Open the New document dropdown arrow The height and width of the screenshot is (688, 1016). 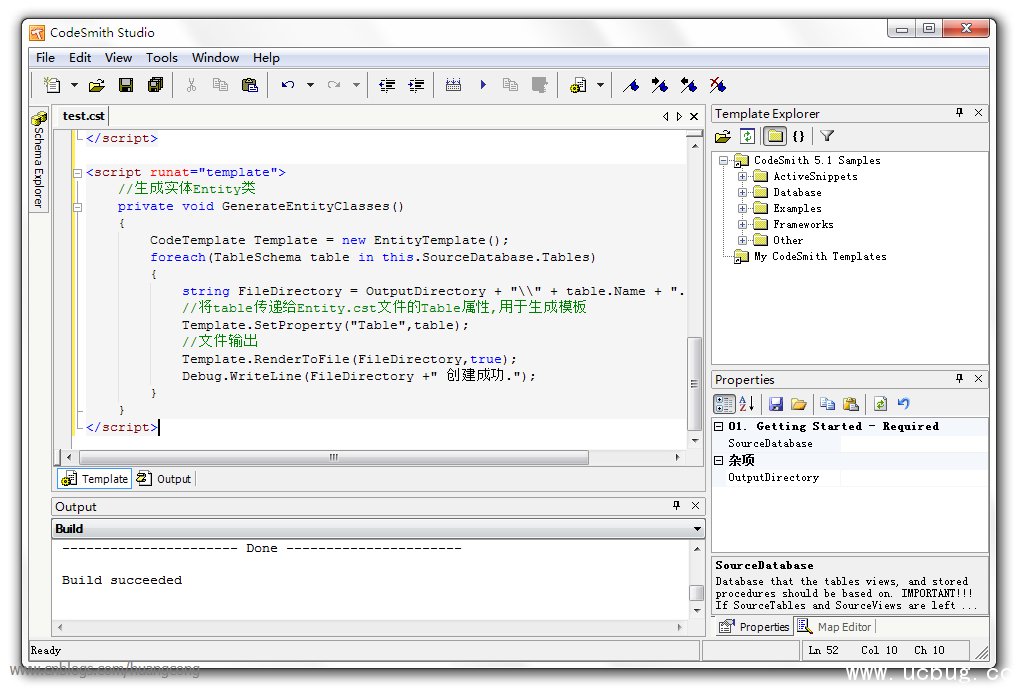pyautogui.click(x=74, y=85)
